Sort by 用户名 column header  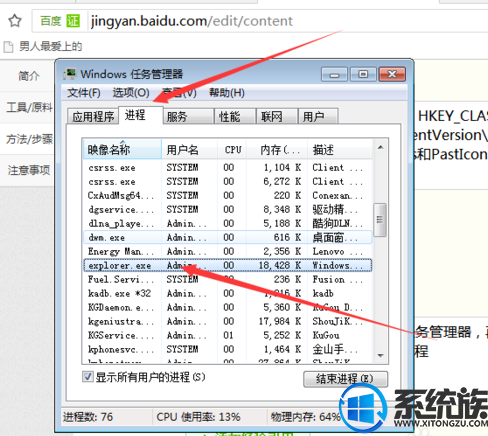point(190,150)
